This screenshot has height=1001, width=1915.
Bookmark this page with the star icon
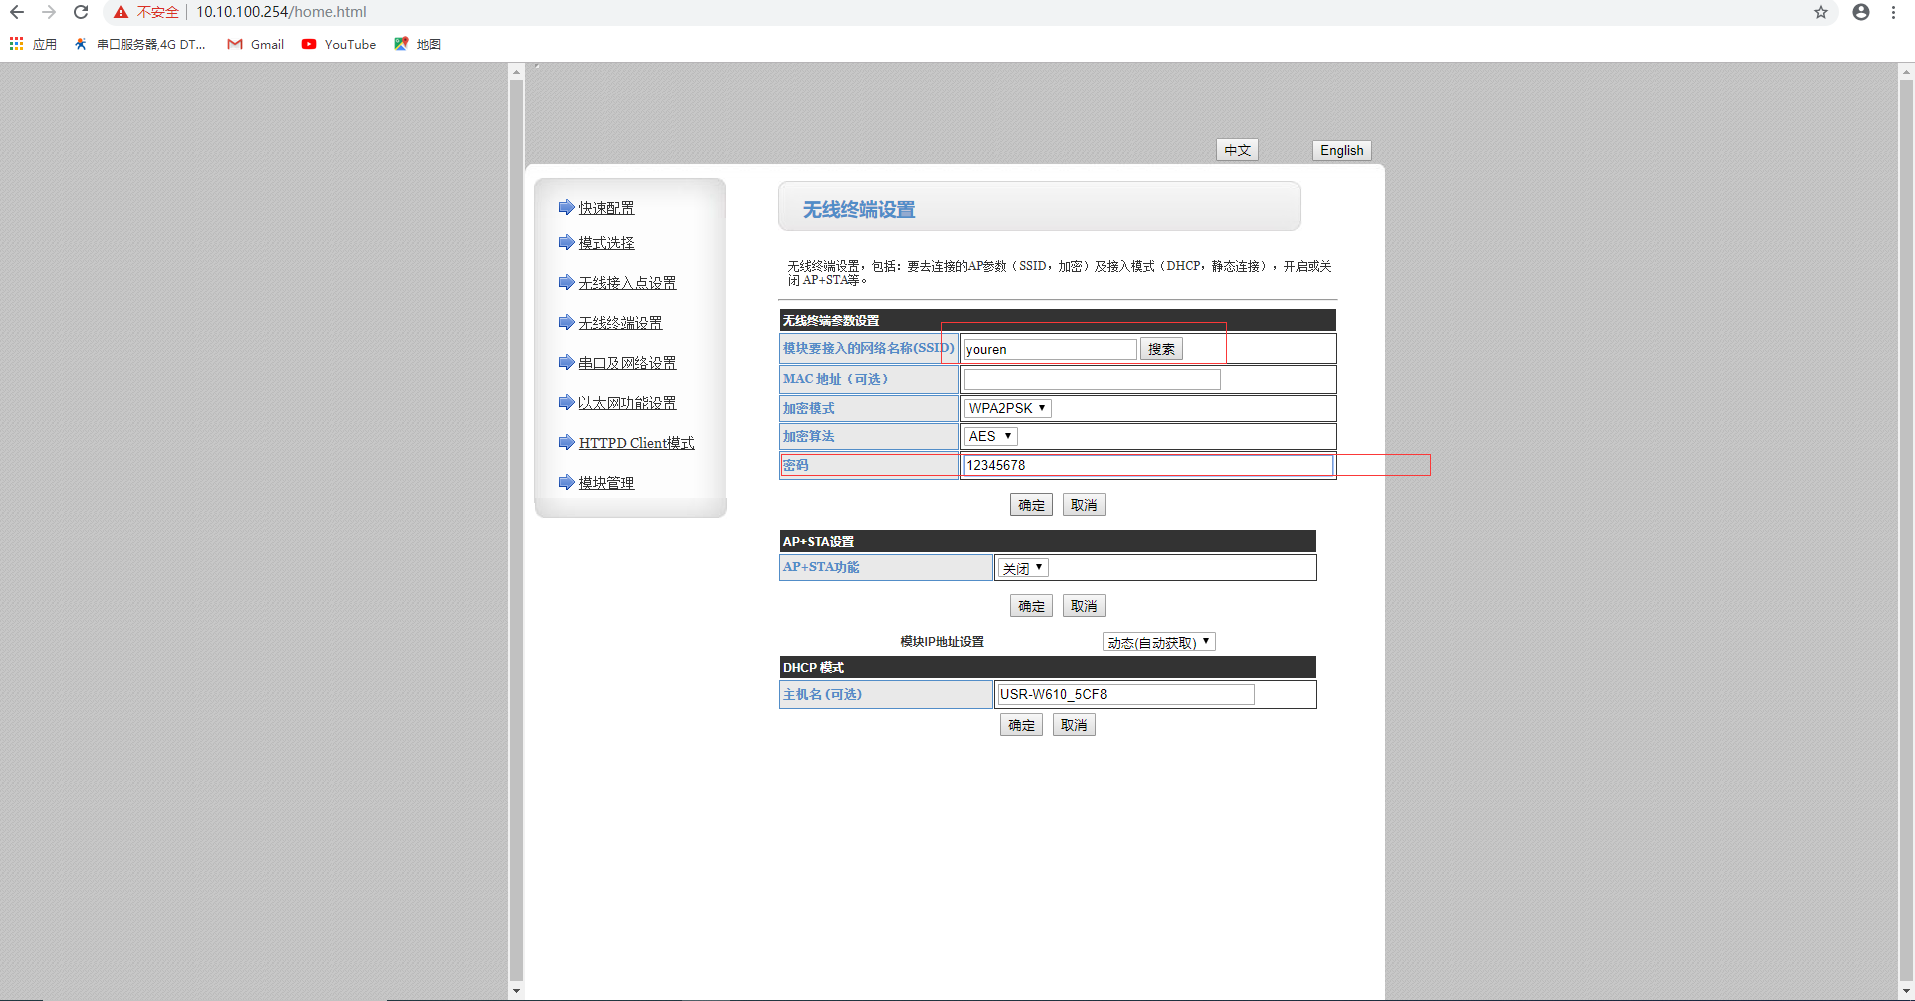click(x=1820, y=12)
